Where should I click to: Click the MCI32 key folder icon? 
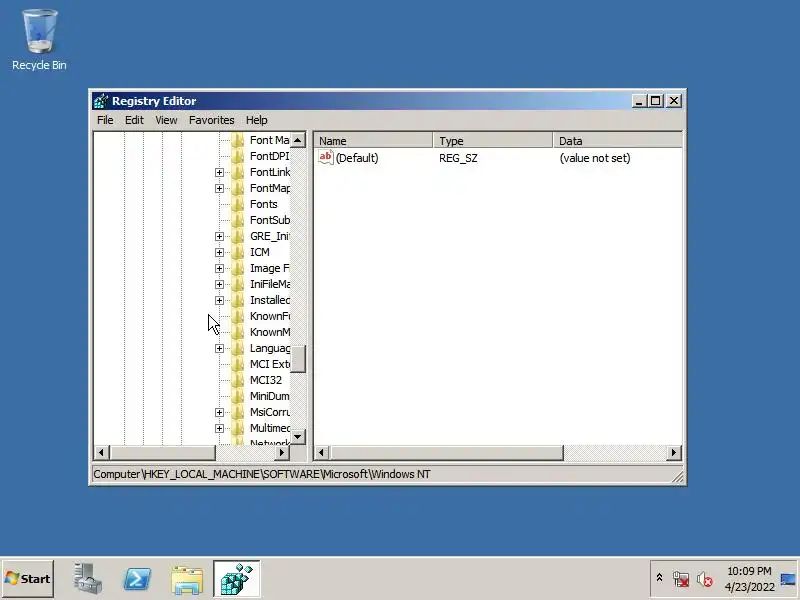coord(237,380)
